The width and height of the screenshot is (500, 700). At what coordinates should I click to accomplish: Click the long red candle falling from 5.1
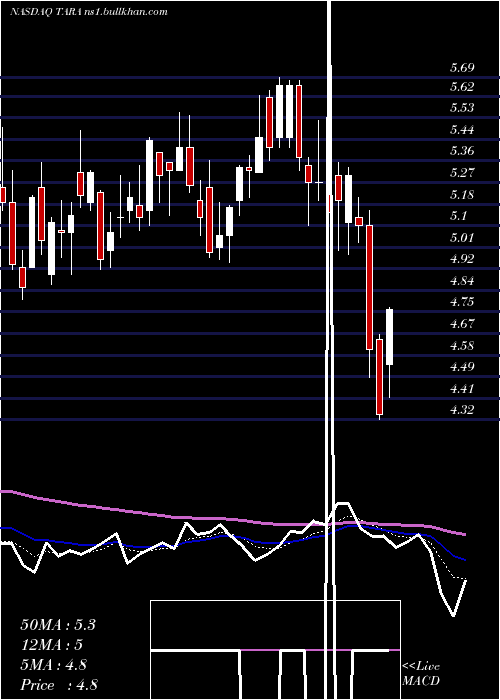[x=370, y=288]
